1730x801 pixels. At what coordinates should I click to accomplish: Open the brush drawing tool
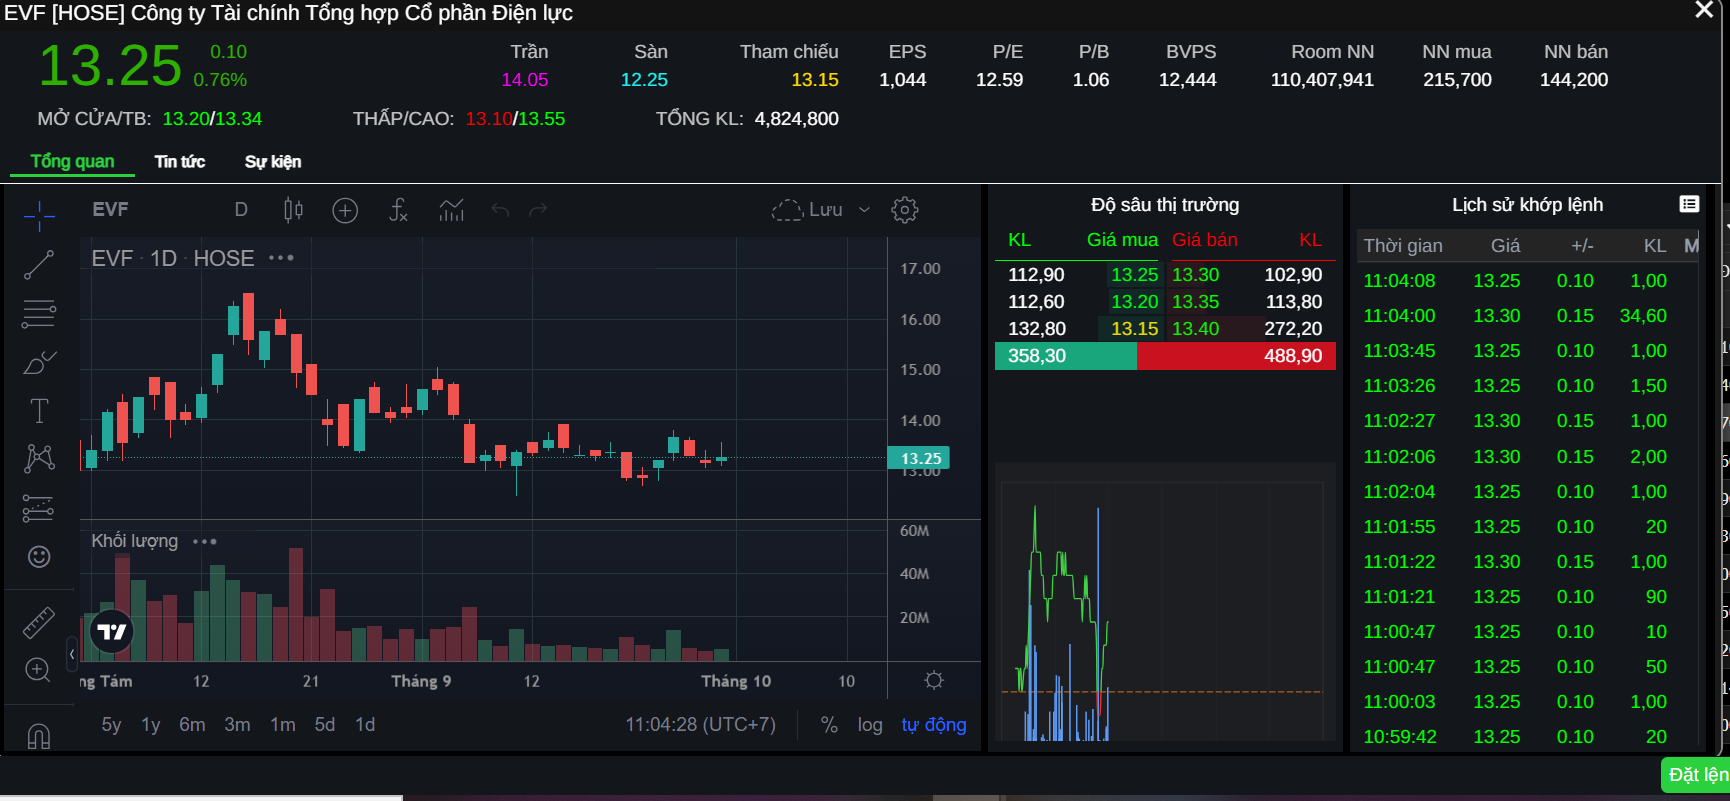(39, 362)
